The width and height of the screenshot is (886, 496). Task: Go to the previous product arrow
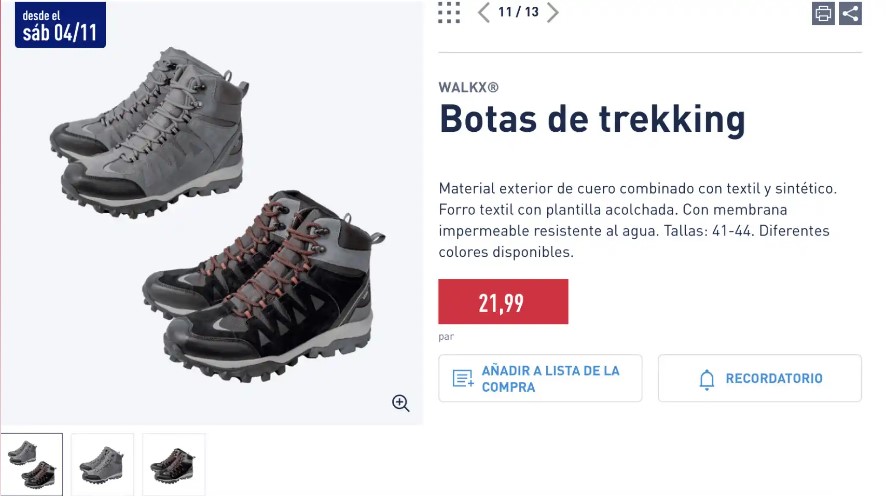484,12
